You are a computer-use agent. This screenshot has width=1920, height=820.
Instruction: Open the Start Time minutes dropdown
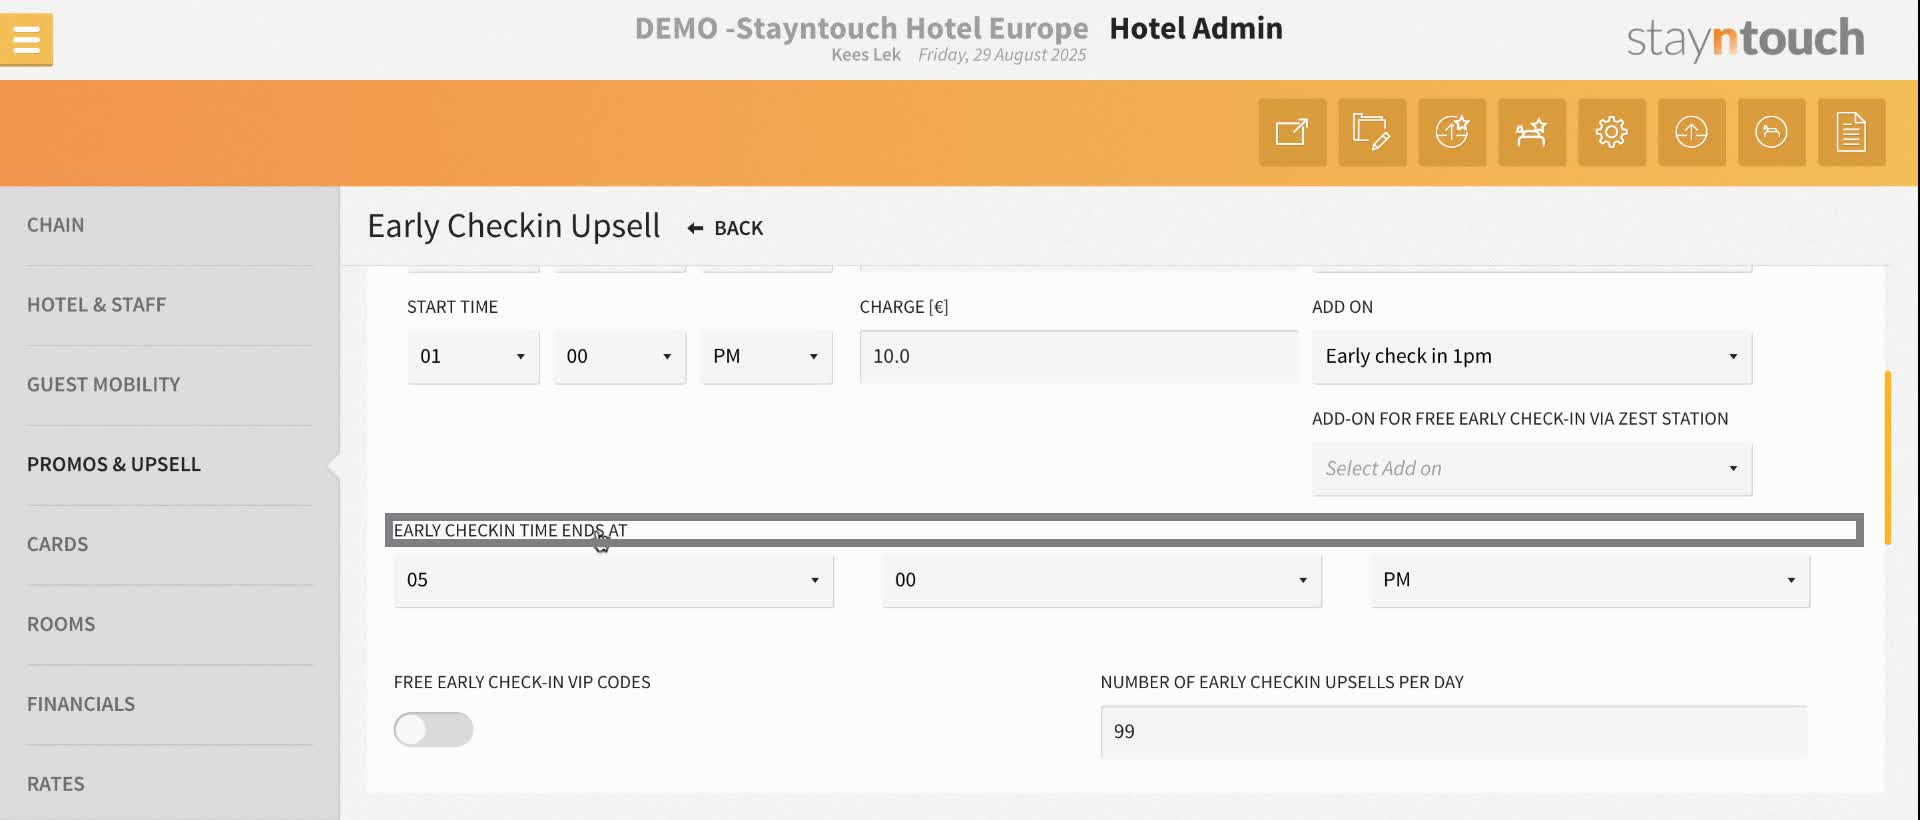pyautogui.click(x=620, y=357)
